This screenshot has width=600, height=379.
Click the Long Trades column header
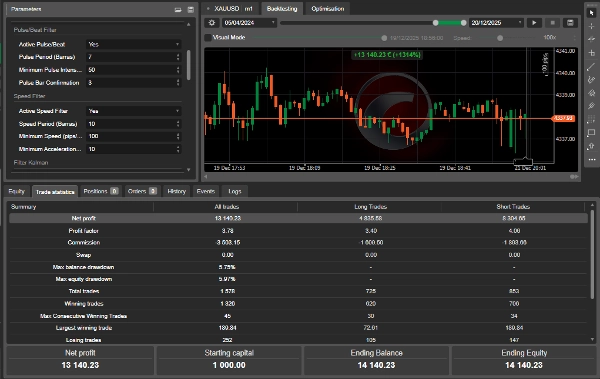click(370, 207)
